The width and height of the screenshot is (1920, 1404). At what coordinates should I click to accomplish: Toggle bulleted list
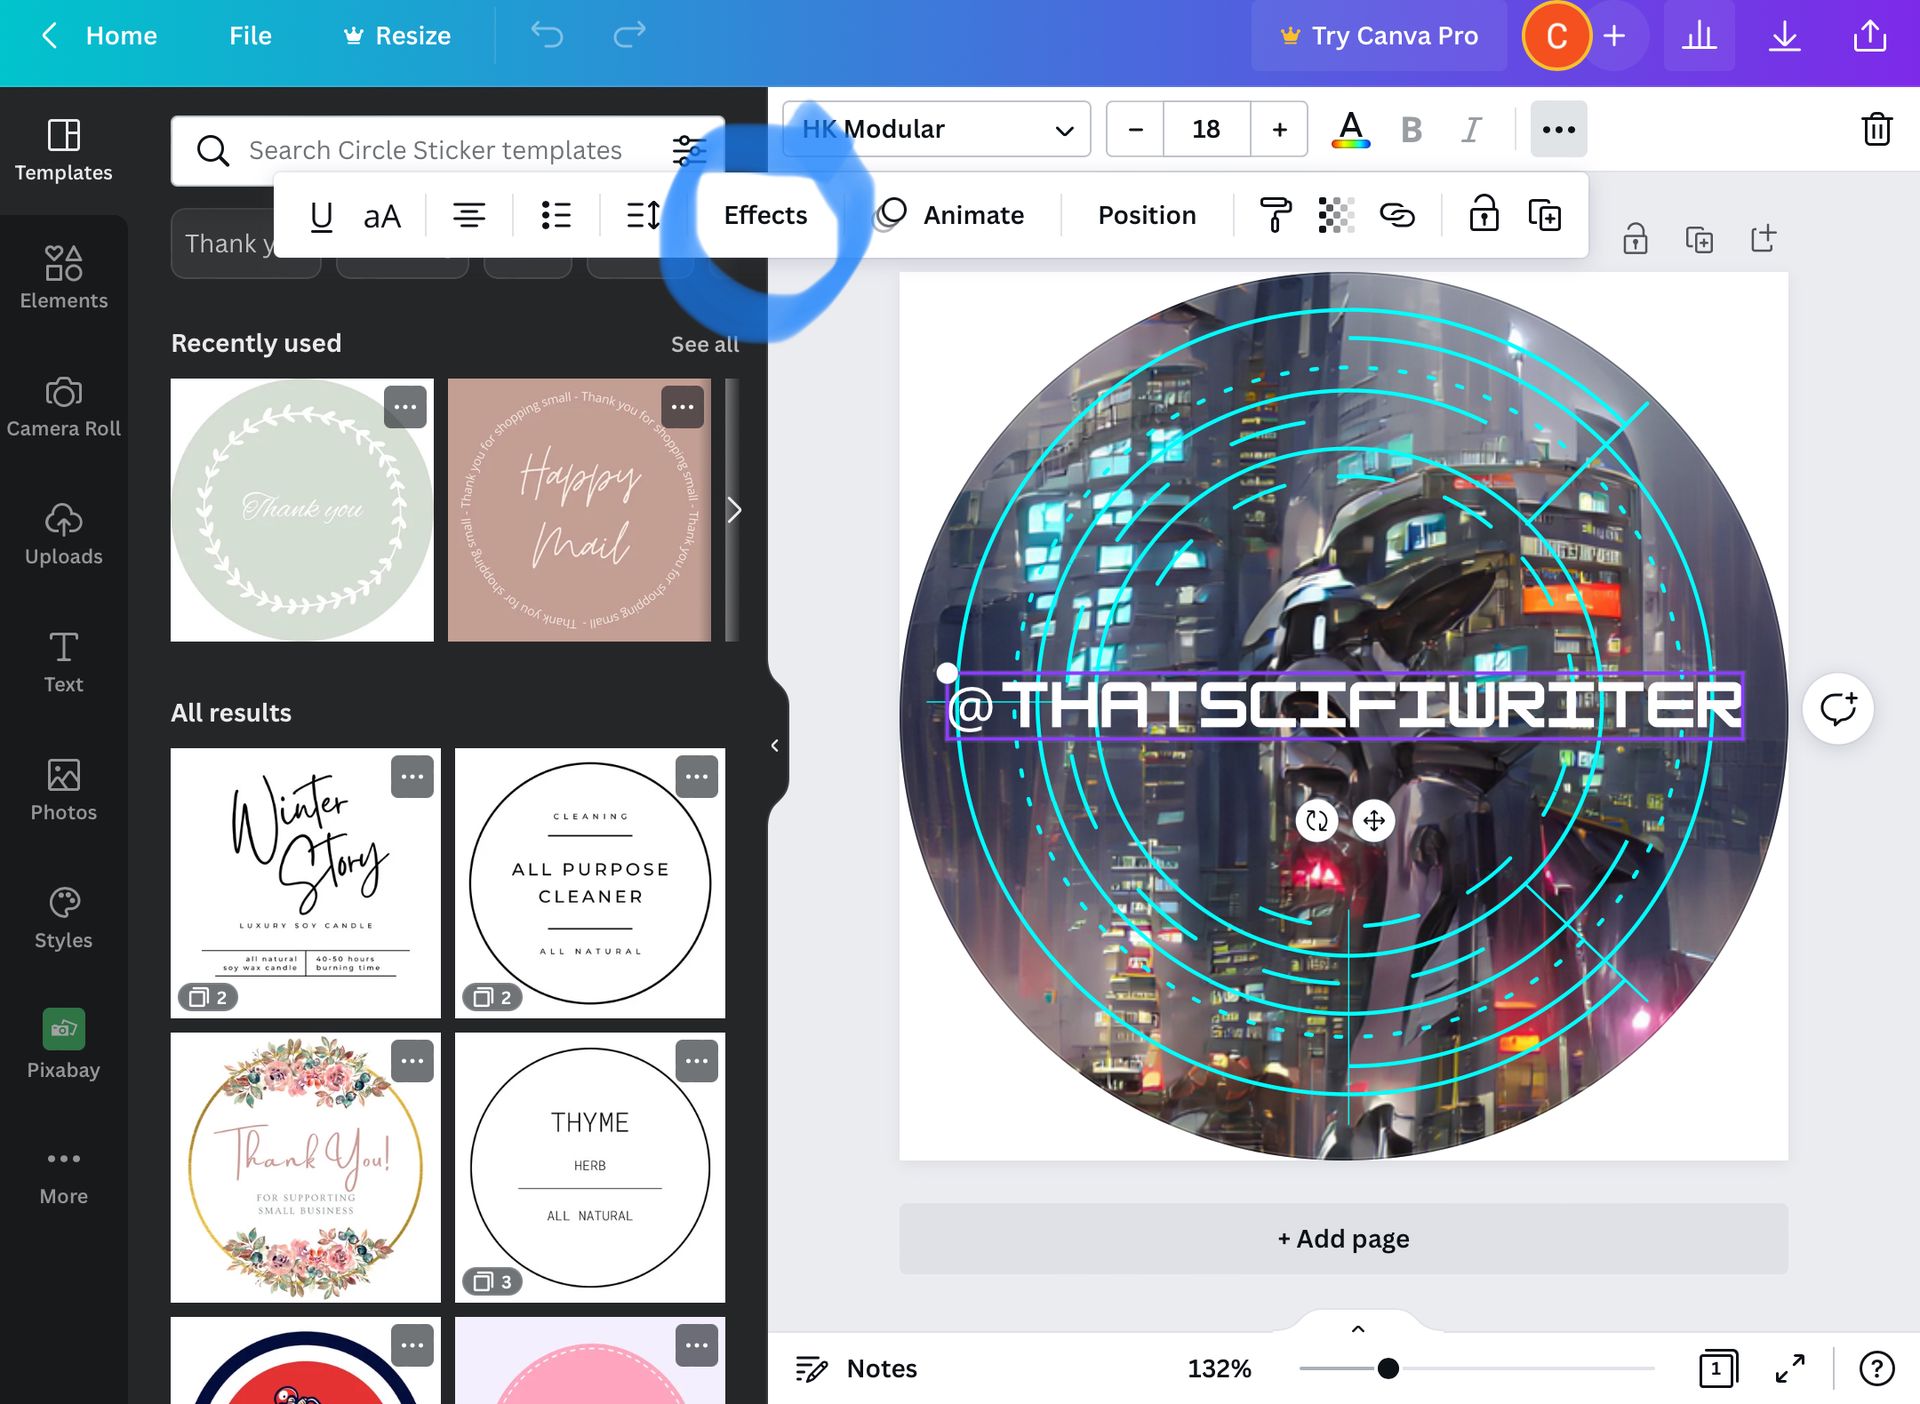(556, 216)
